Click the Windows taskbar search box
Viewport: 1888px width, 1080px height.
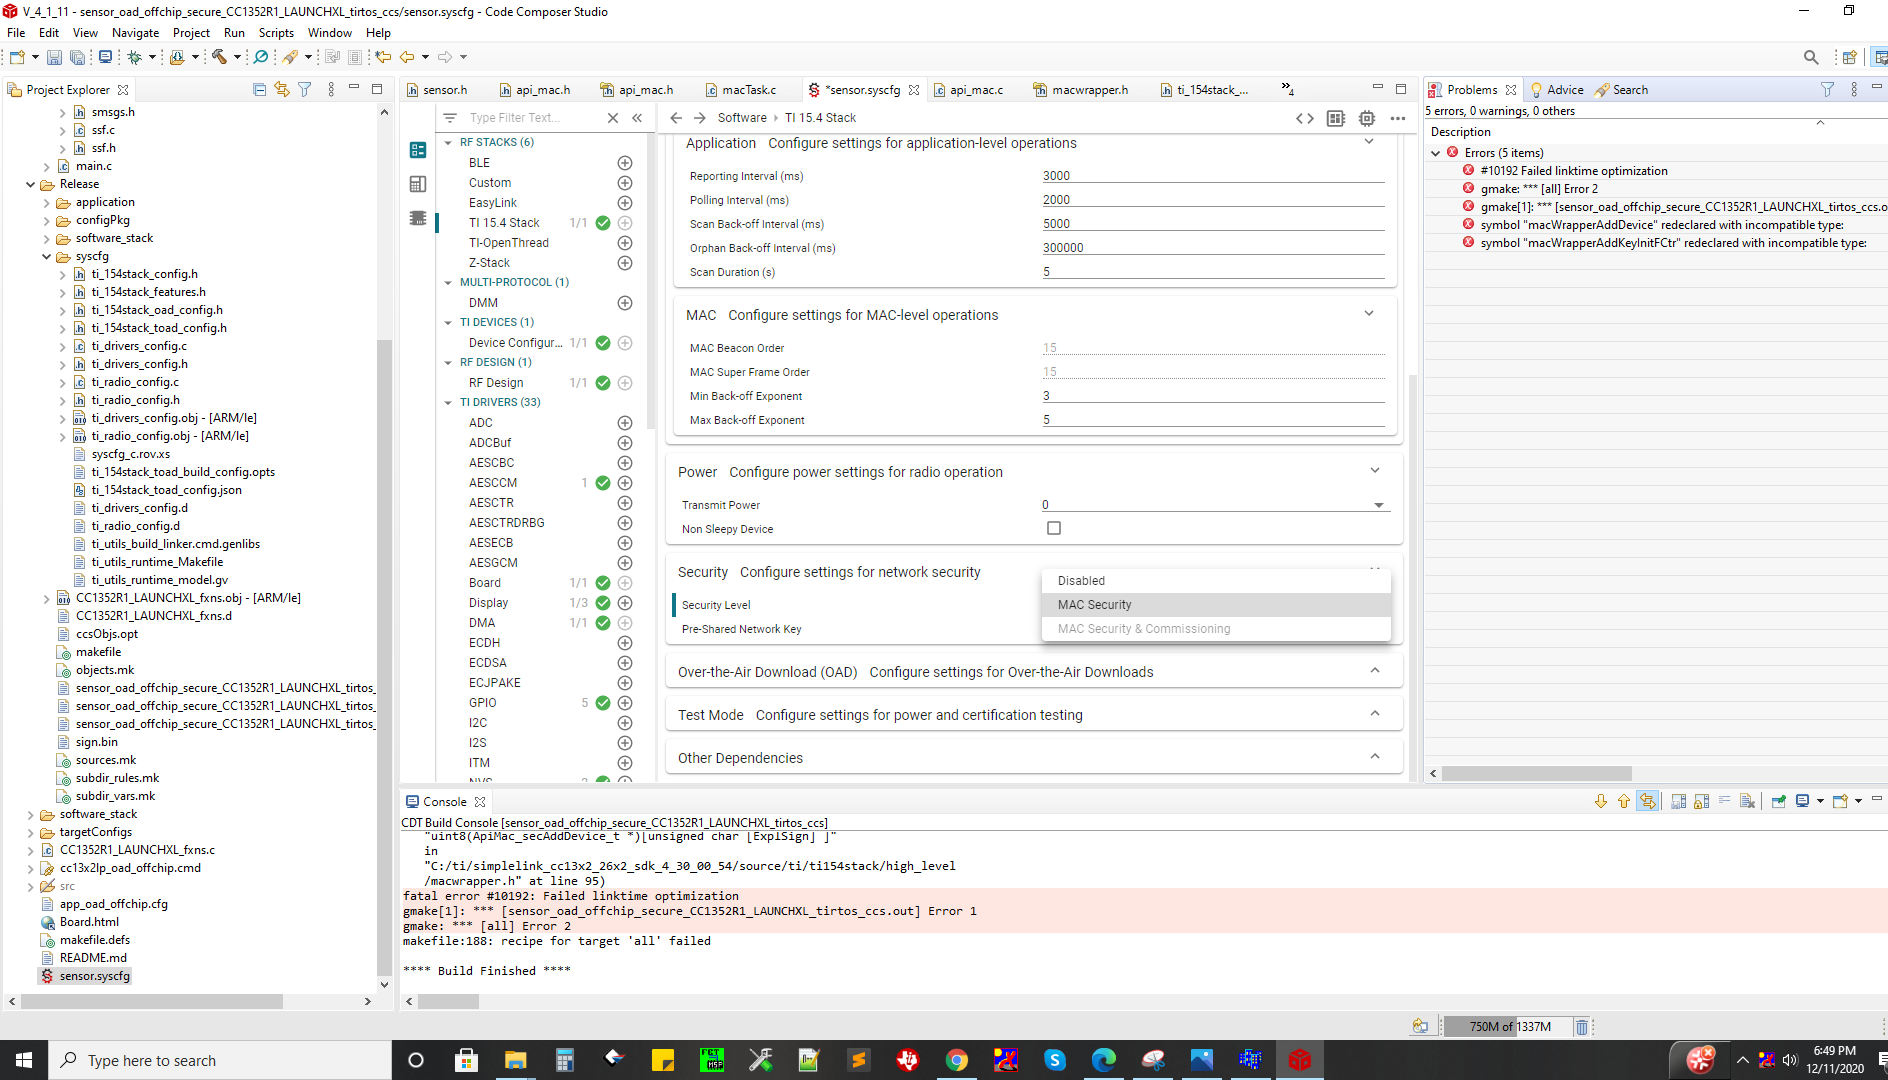tap(220, 1060)
